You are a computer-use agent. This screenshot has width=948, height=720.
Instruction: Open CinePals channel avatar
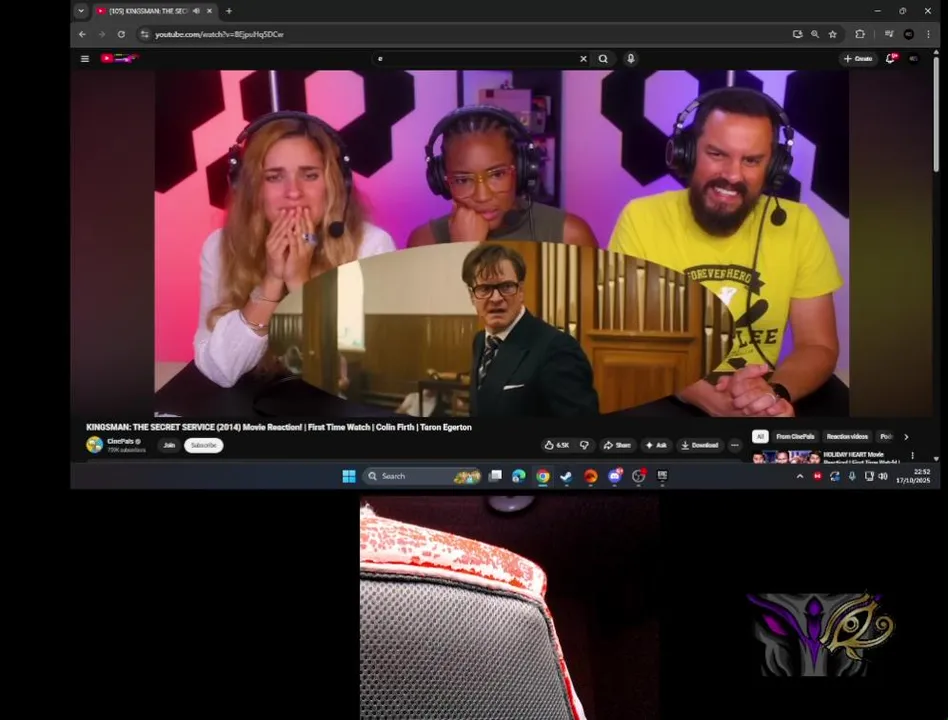pos(94,445)
